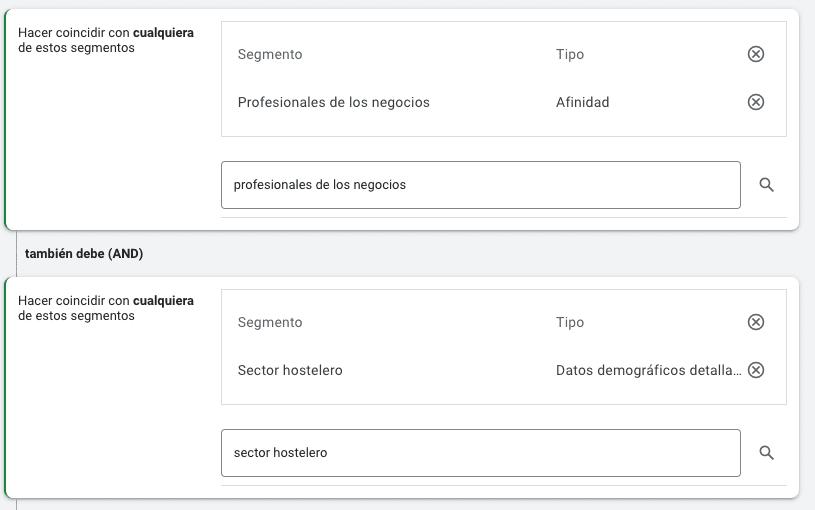Click the Segmento column header in first group
Viewport: 815px width, 510px height.
coord(270,55)
